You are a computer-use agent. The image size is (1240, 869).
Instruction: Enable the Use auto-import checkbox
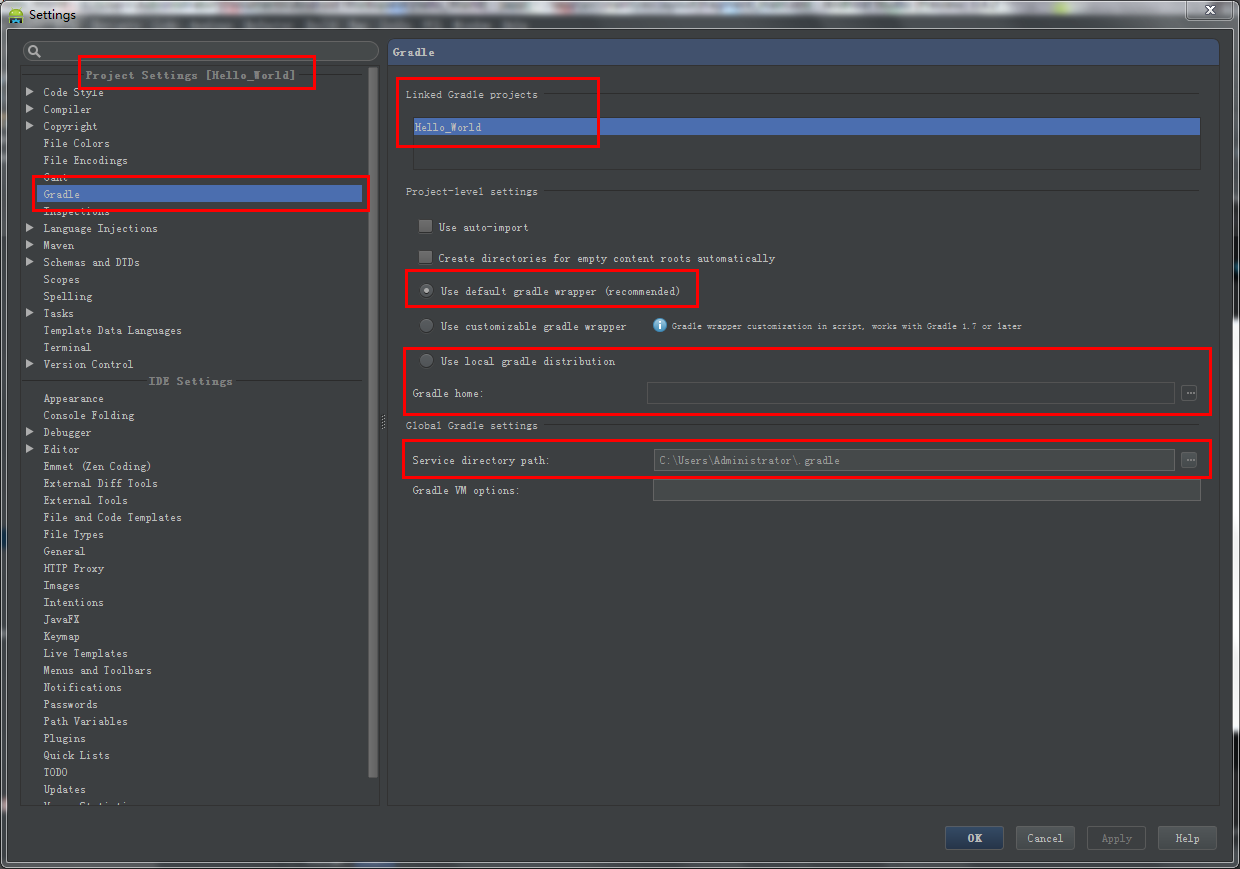tap(425, 225)
